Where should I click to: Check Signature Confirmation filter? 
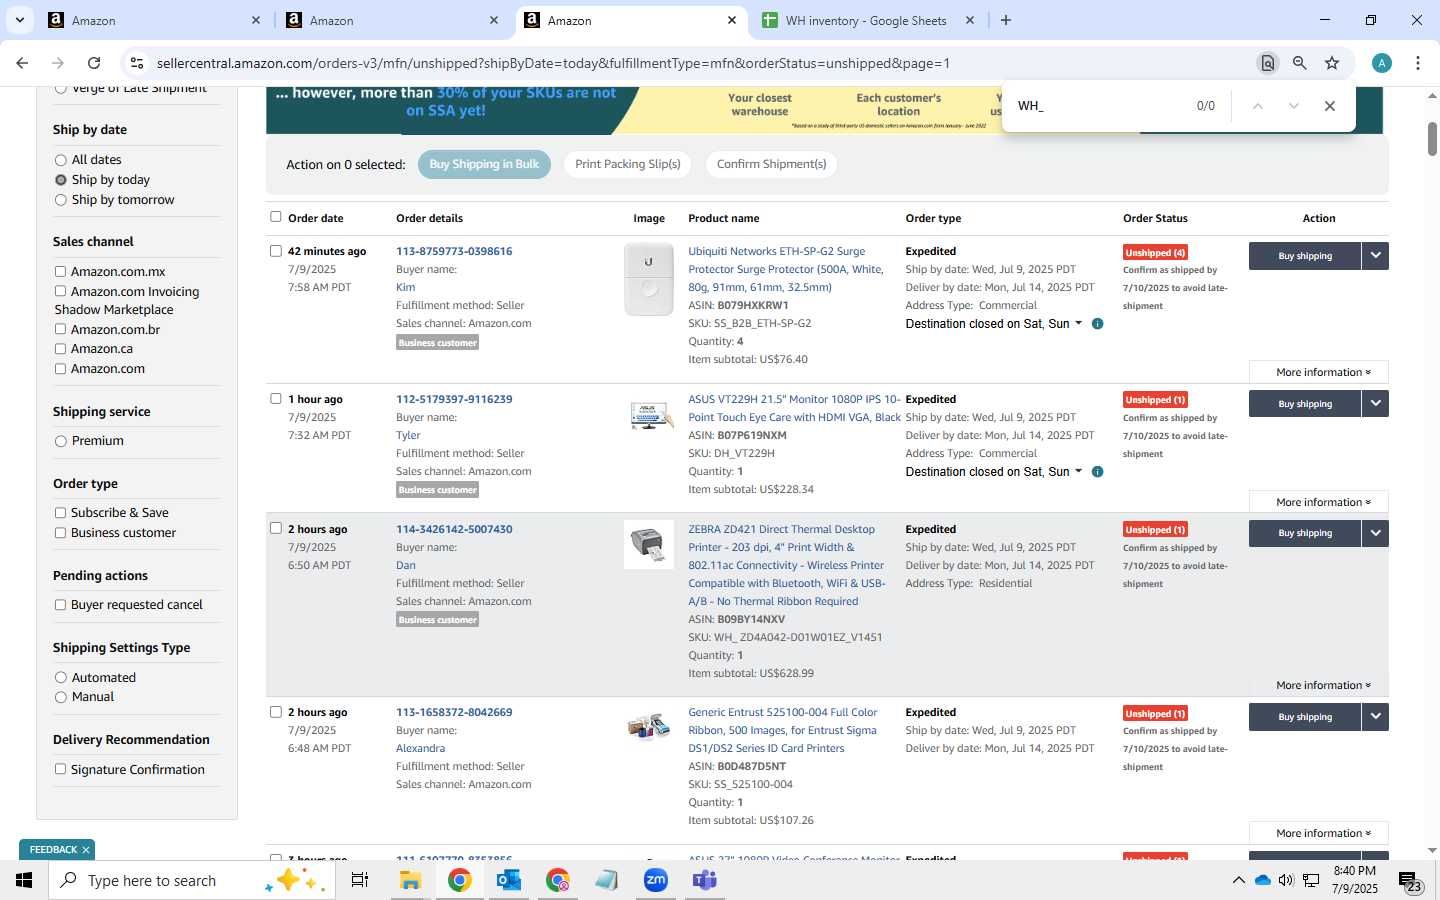click(x=60, y=770)
